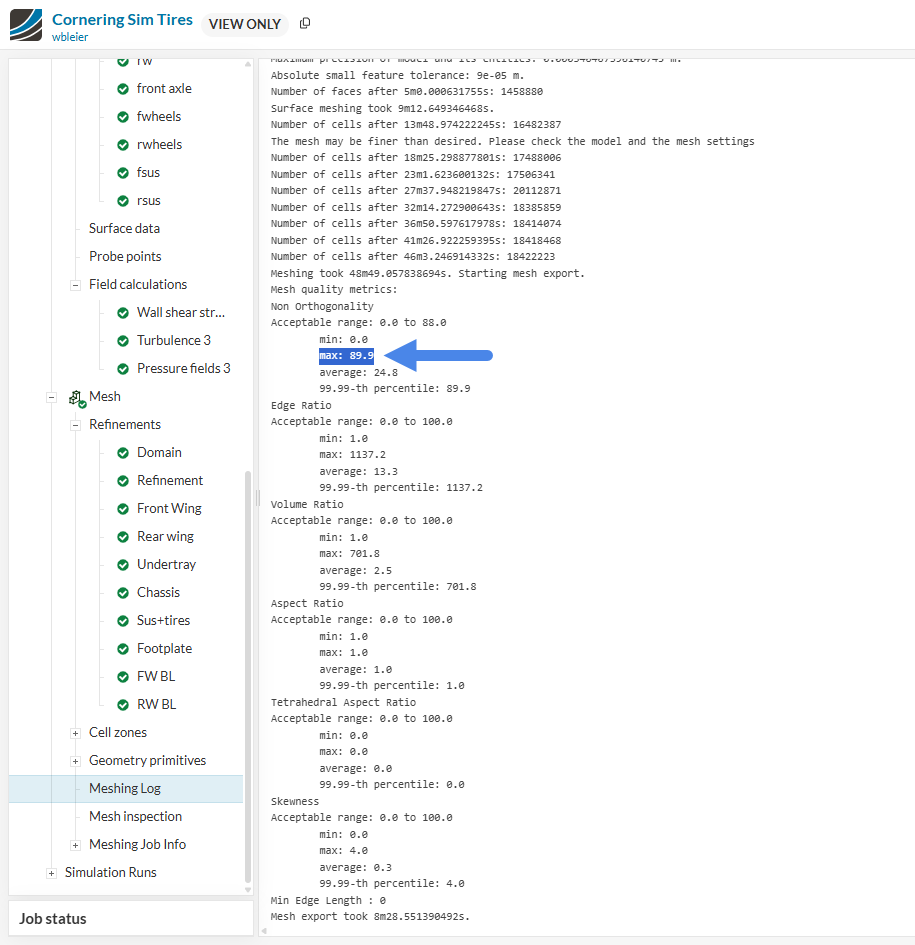This screenshot has width=915, height=945.
Task: Expand the Geometry primitives node
Action: 75,761
